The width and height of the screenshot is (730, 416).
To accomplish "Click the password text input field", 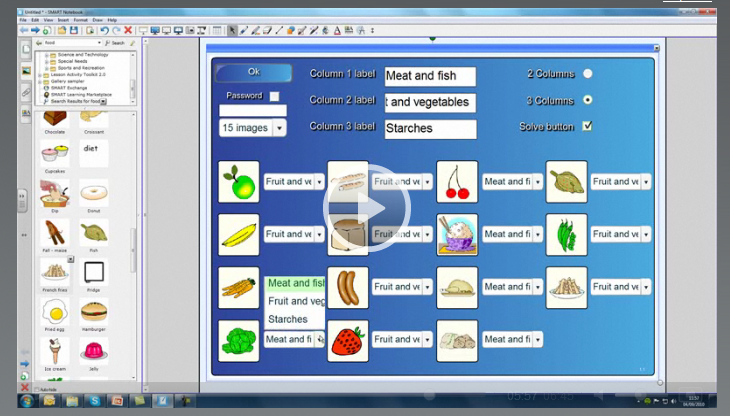I will pos(253,111).
